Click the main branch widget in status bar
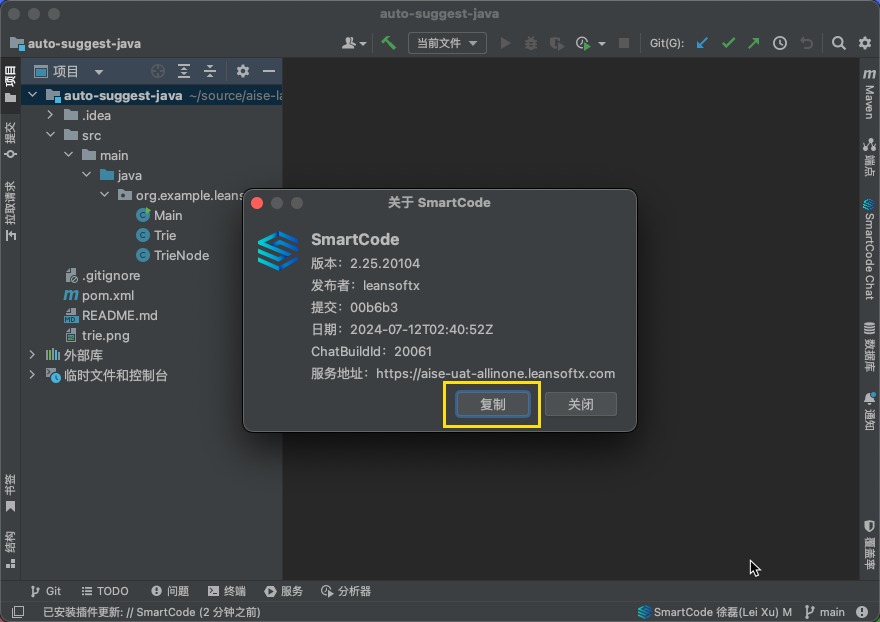 point(824,612)
